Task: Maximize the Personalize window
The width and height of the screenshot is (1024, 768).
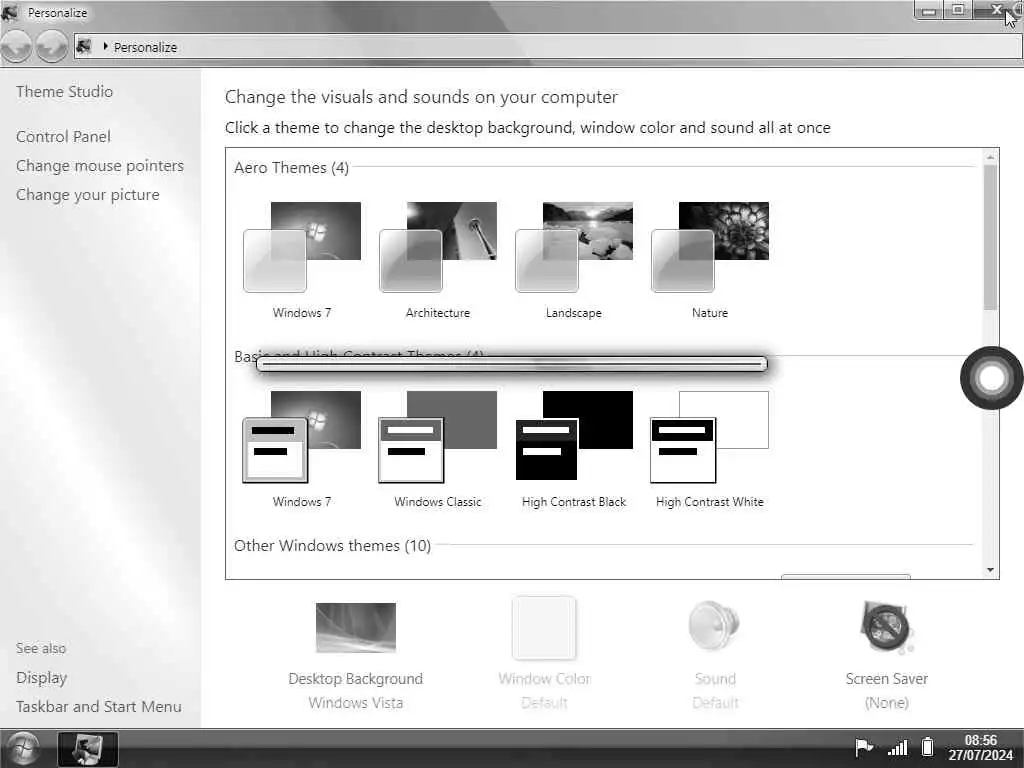Action: [x=958, y=10]
